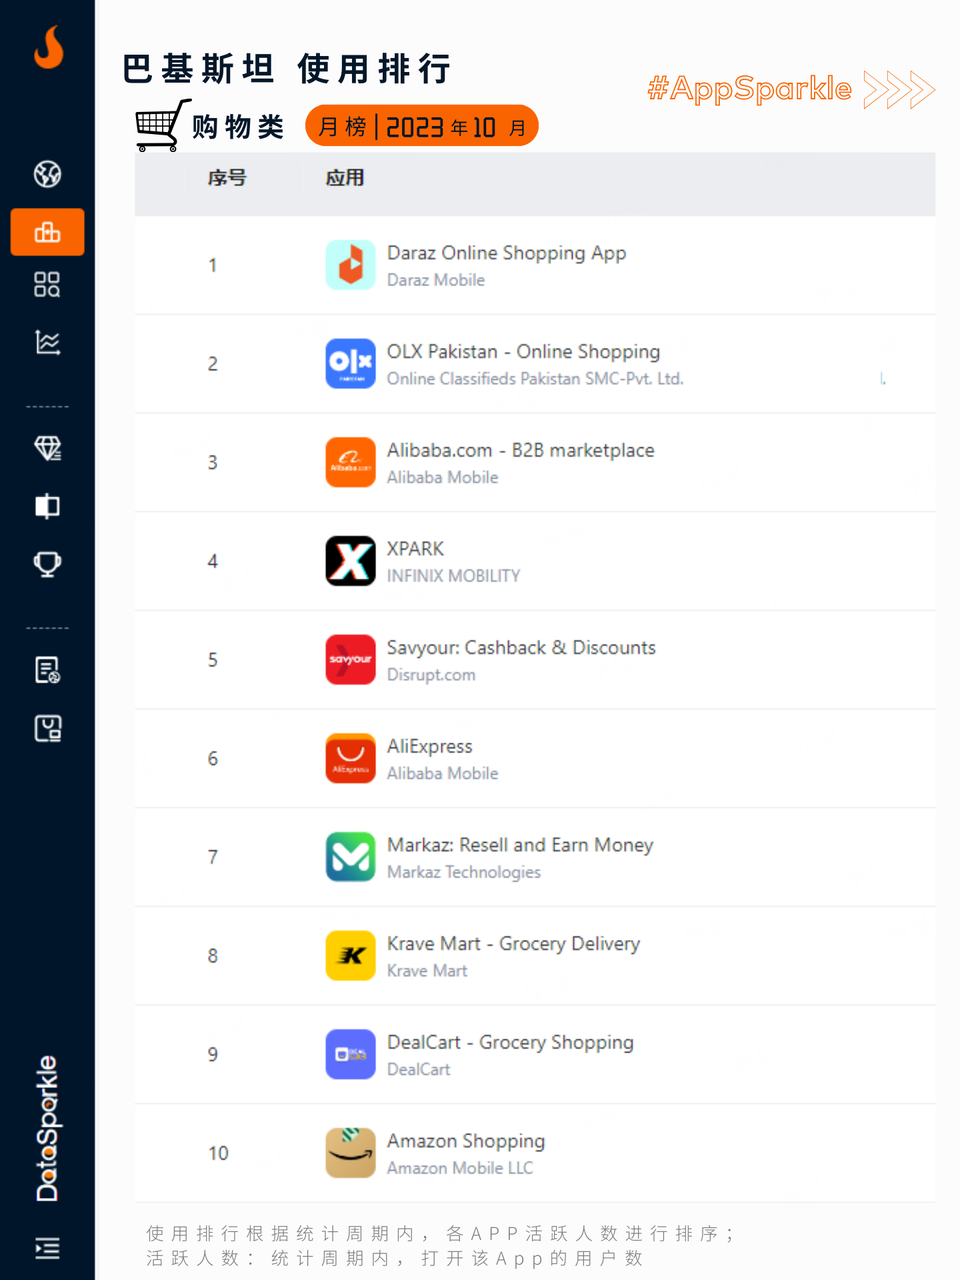Click publisher Amazon Mobile LLC
This screenshot has height=1280, width=960.
coord(460,1168)
